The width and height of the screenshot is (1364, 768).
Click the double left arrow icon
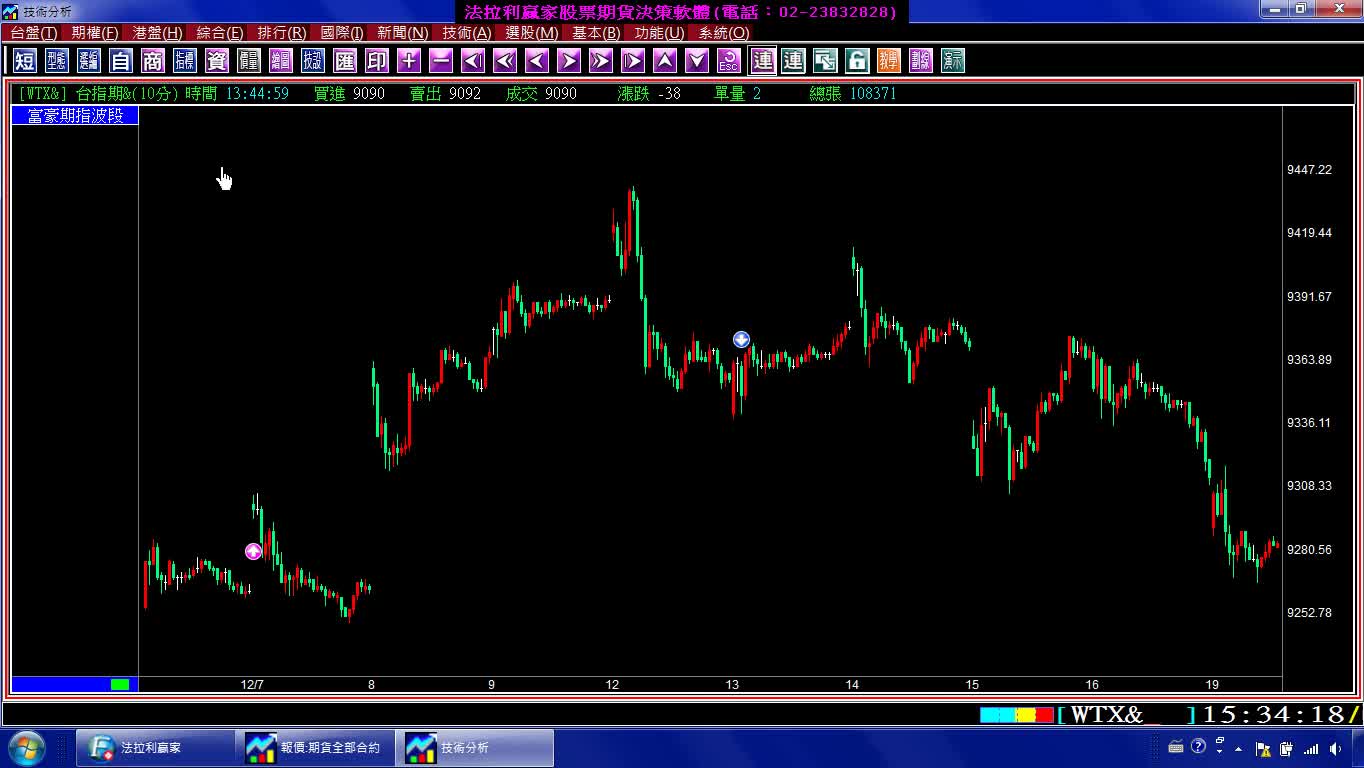[505, 61]
